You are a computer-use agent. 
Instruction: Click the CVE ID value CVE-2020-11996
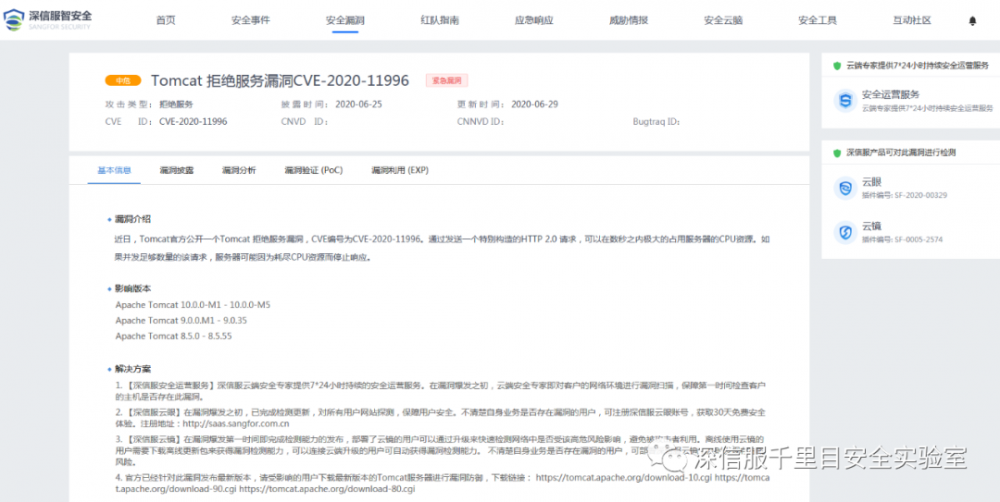[193, 121]
